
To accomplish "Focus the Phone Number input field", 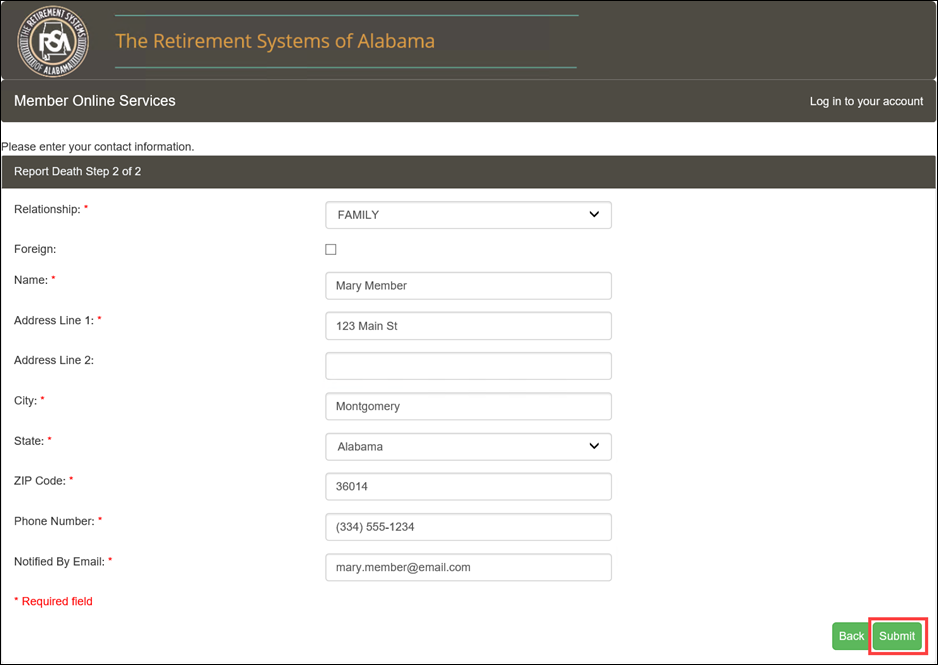I will 468,527.
